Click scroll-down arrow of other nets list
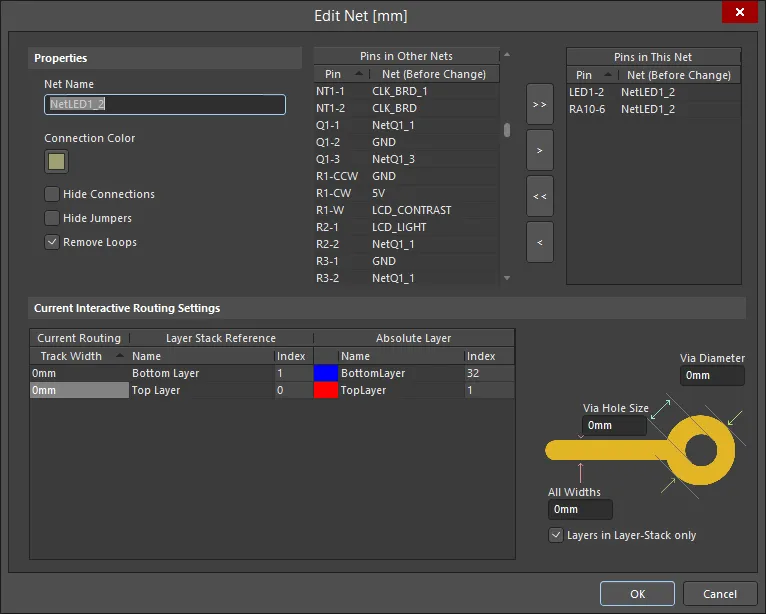This screenshot has width=766, height=614. 507,278
